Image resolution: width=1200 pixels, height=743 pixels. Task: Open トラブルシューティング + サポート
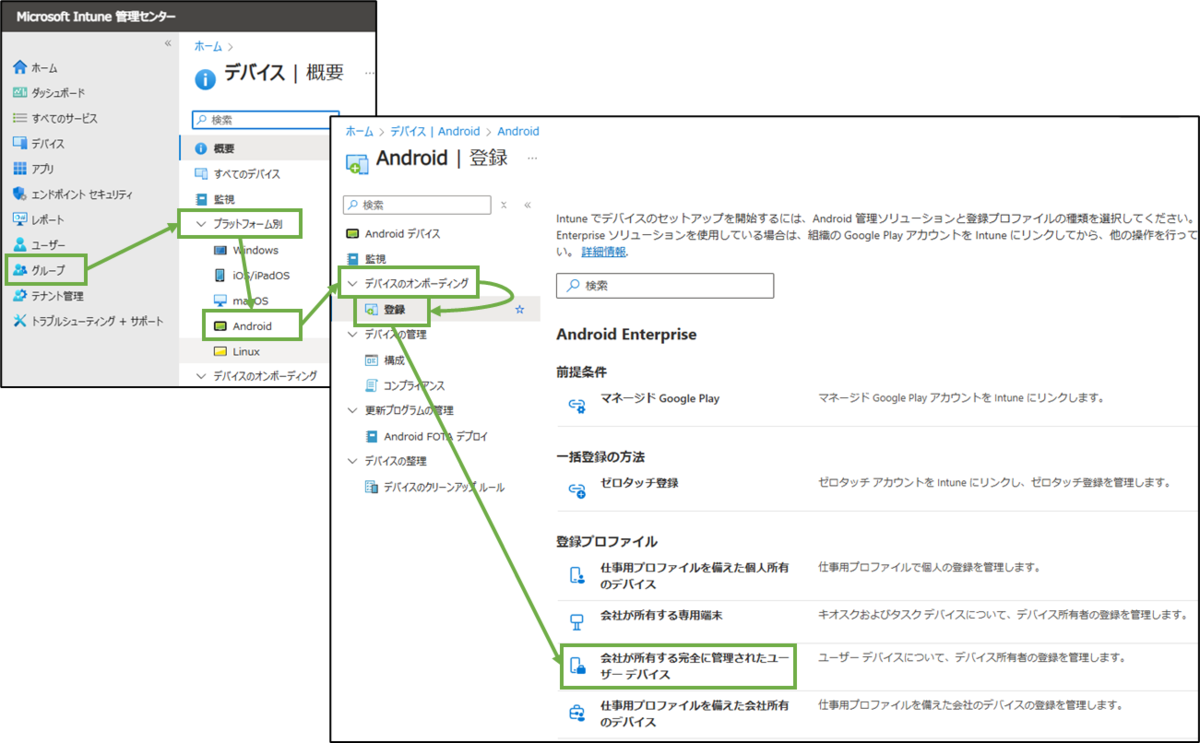[x=88, y=321]
